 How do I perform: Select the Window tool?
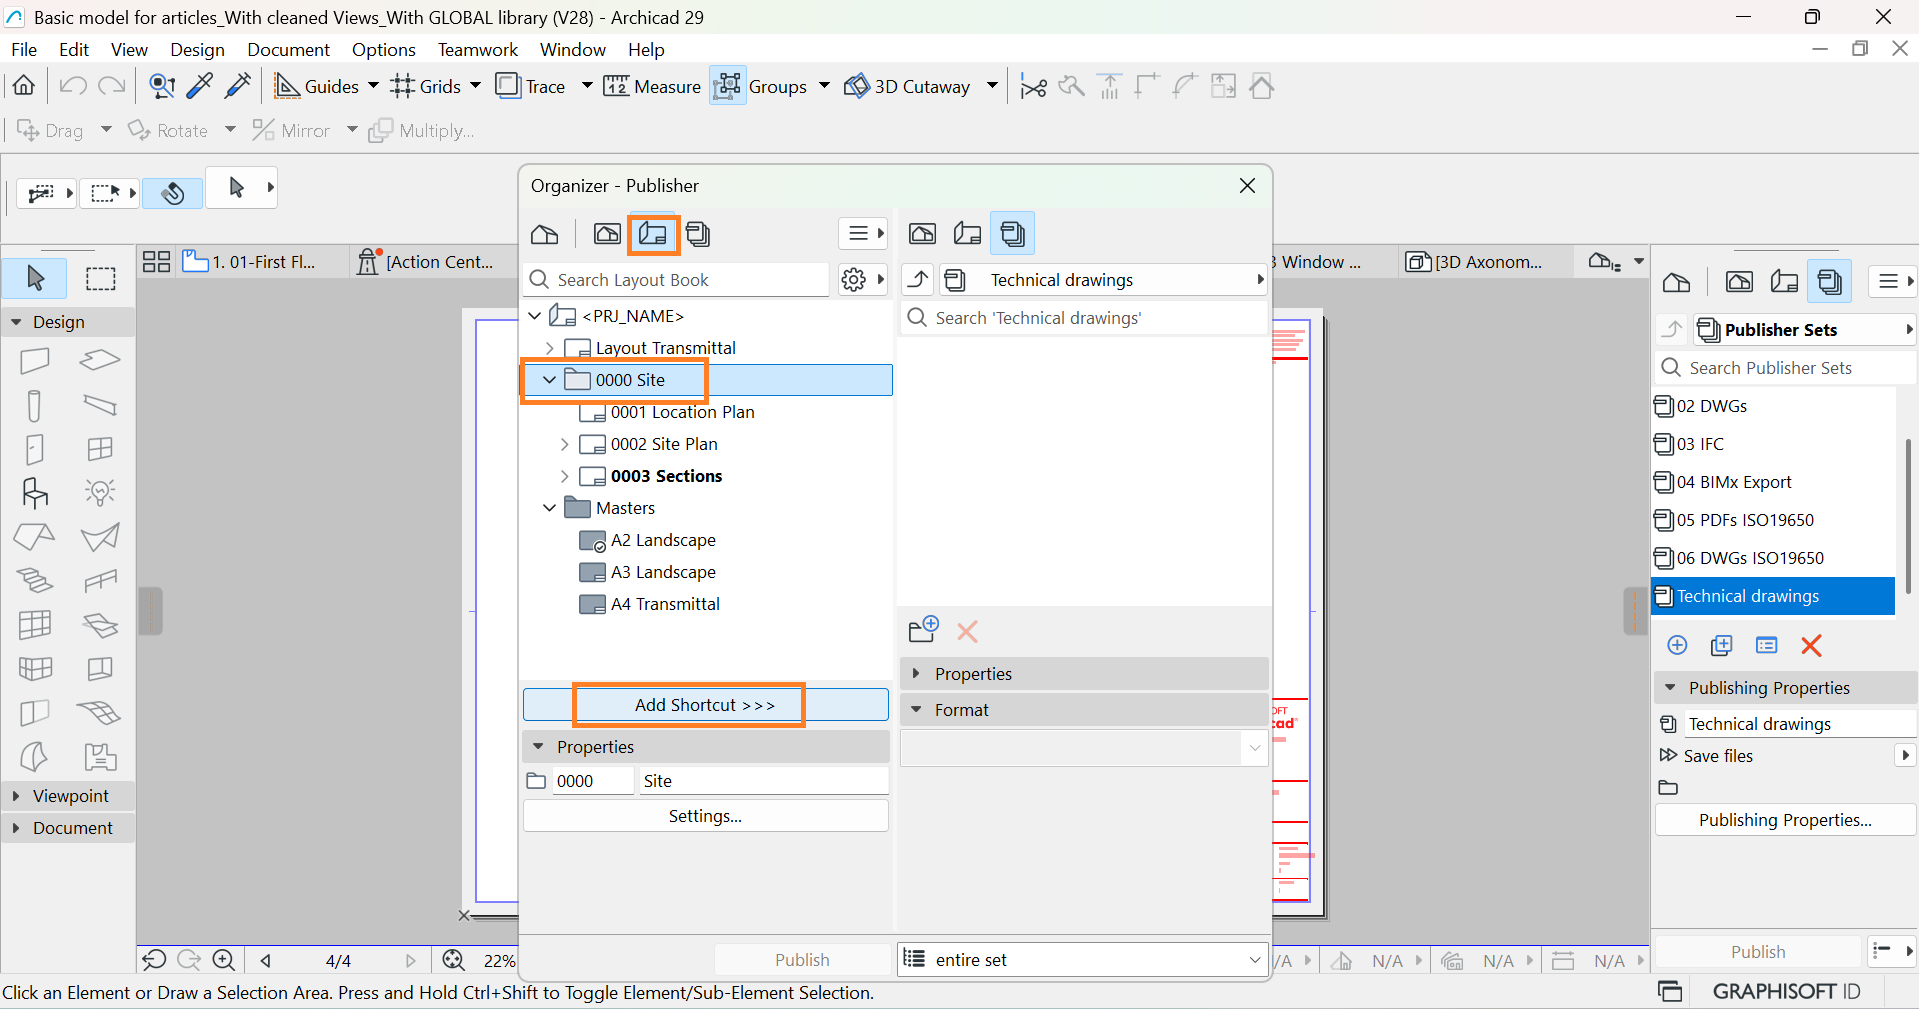(x=100, y=449)
